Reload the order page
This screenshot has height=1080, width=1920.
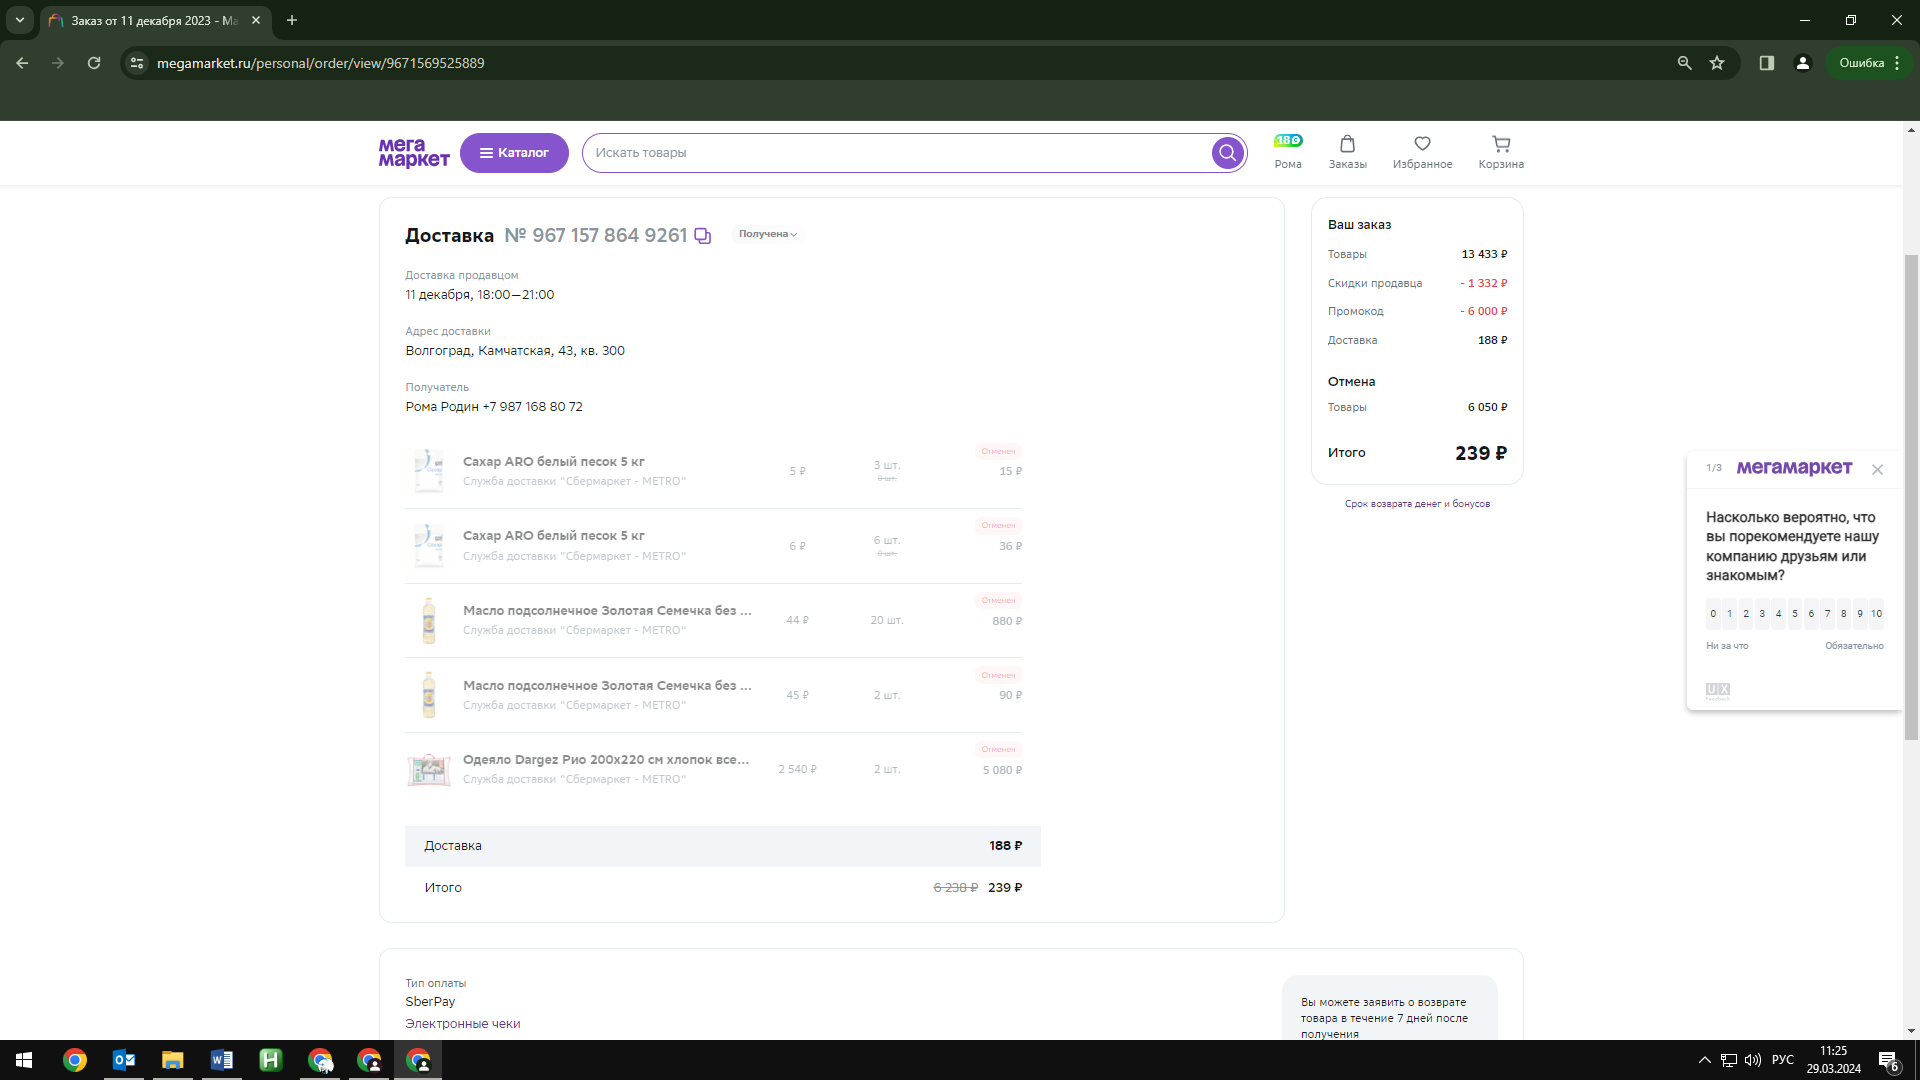(x=94, y=63)
